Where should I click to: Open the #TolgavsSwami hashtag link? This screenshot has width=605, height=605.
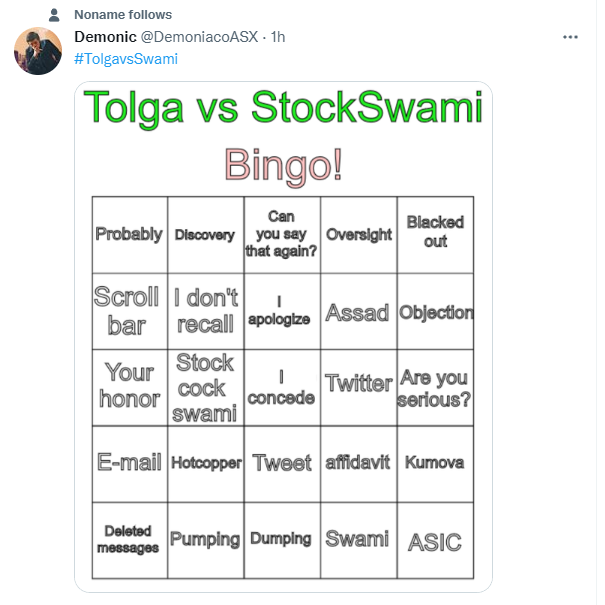[126, 59]
